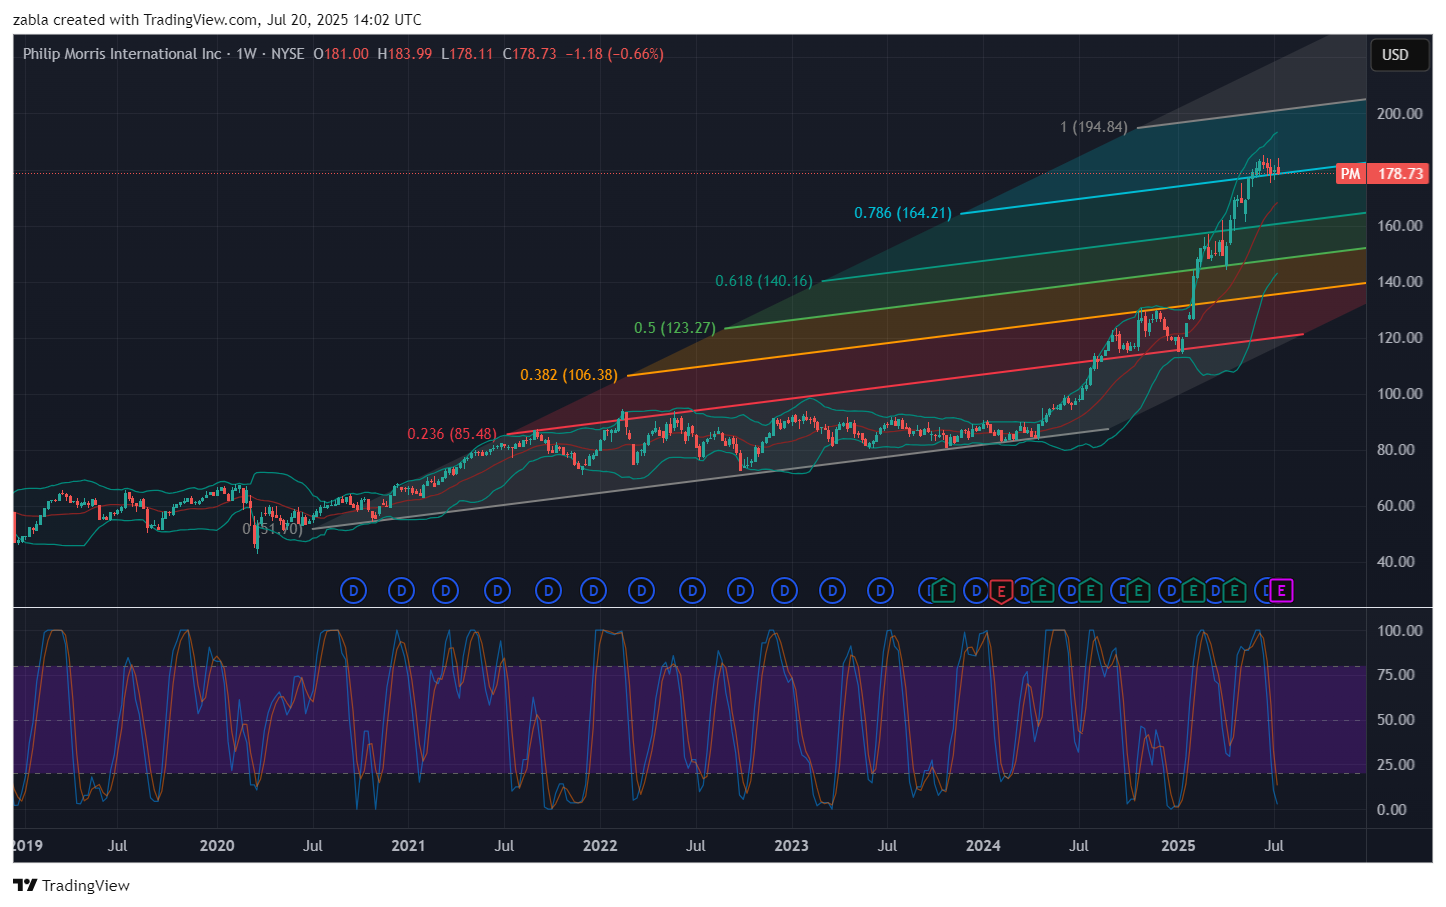Viewport: 1446px width, 907px height.
Task: Click the red earnings marker
Action: pyautogui.click(x=1001, y=591)
